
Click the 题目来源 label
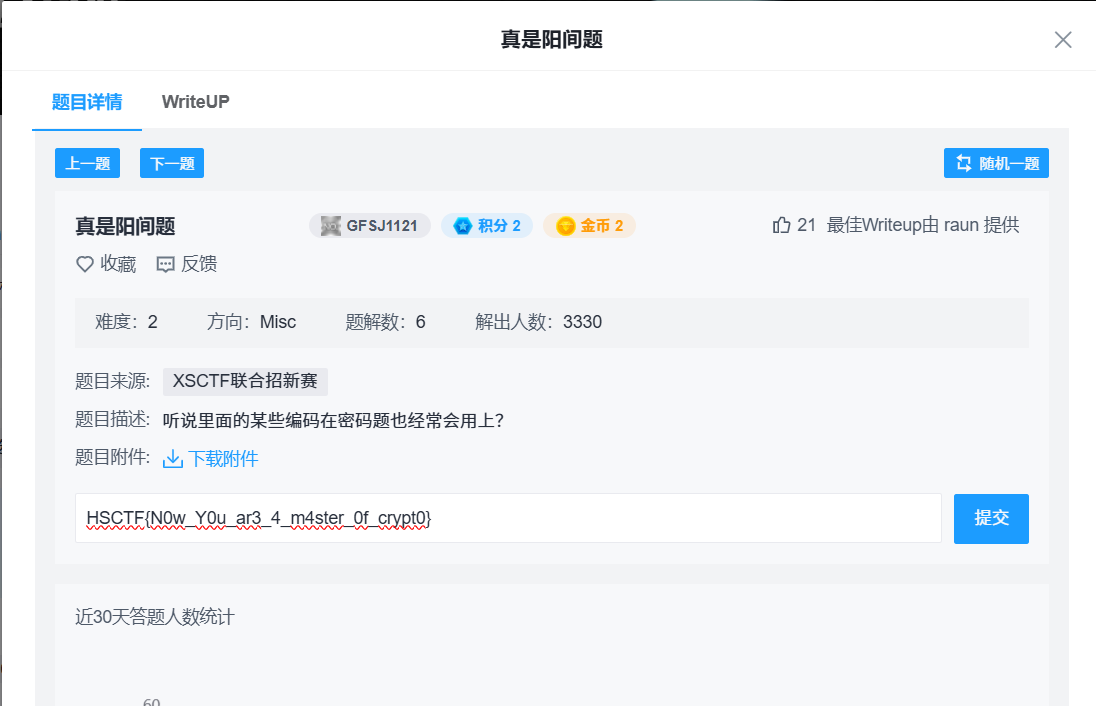(x=113, y=381)
